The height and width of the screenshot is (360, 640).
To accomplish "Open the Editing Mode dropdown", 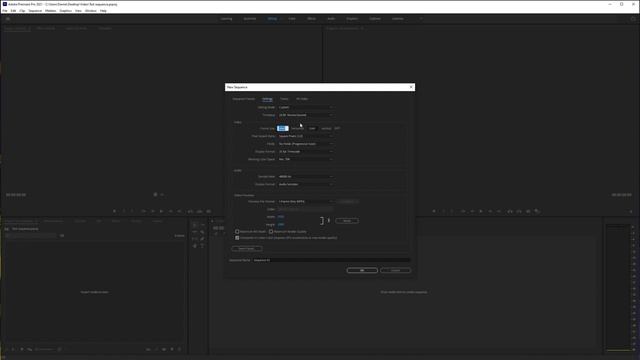I will coord(306,107).
